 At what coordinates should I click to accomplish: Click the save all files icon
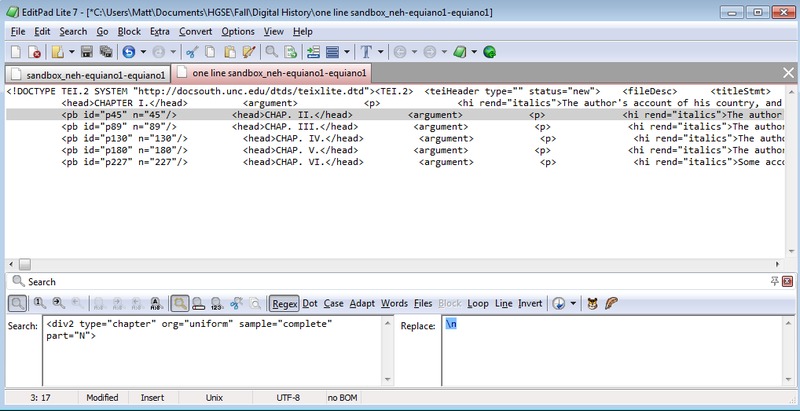coord(106,52)
